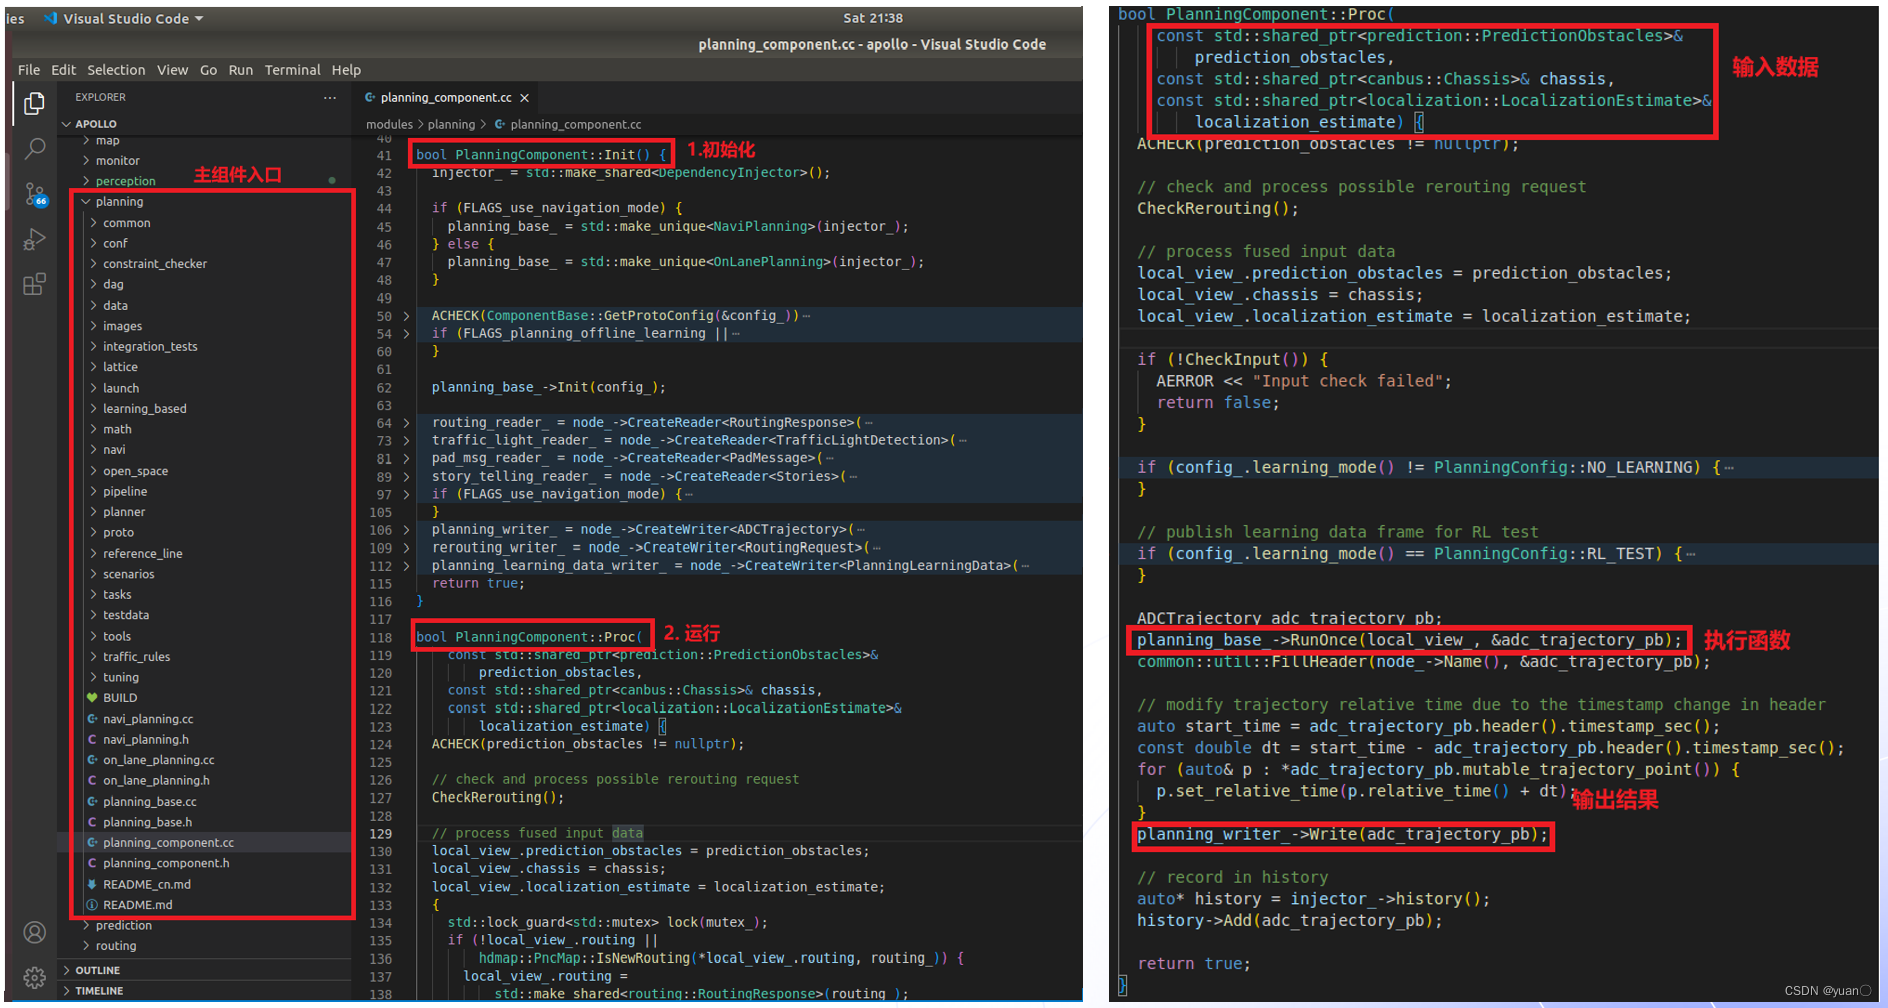Unfold the collapsed code at line 64
Screen dimensions: 1888x1008
point(404,422)
